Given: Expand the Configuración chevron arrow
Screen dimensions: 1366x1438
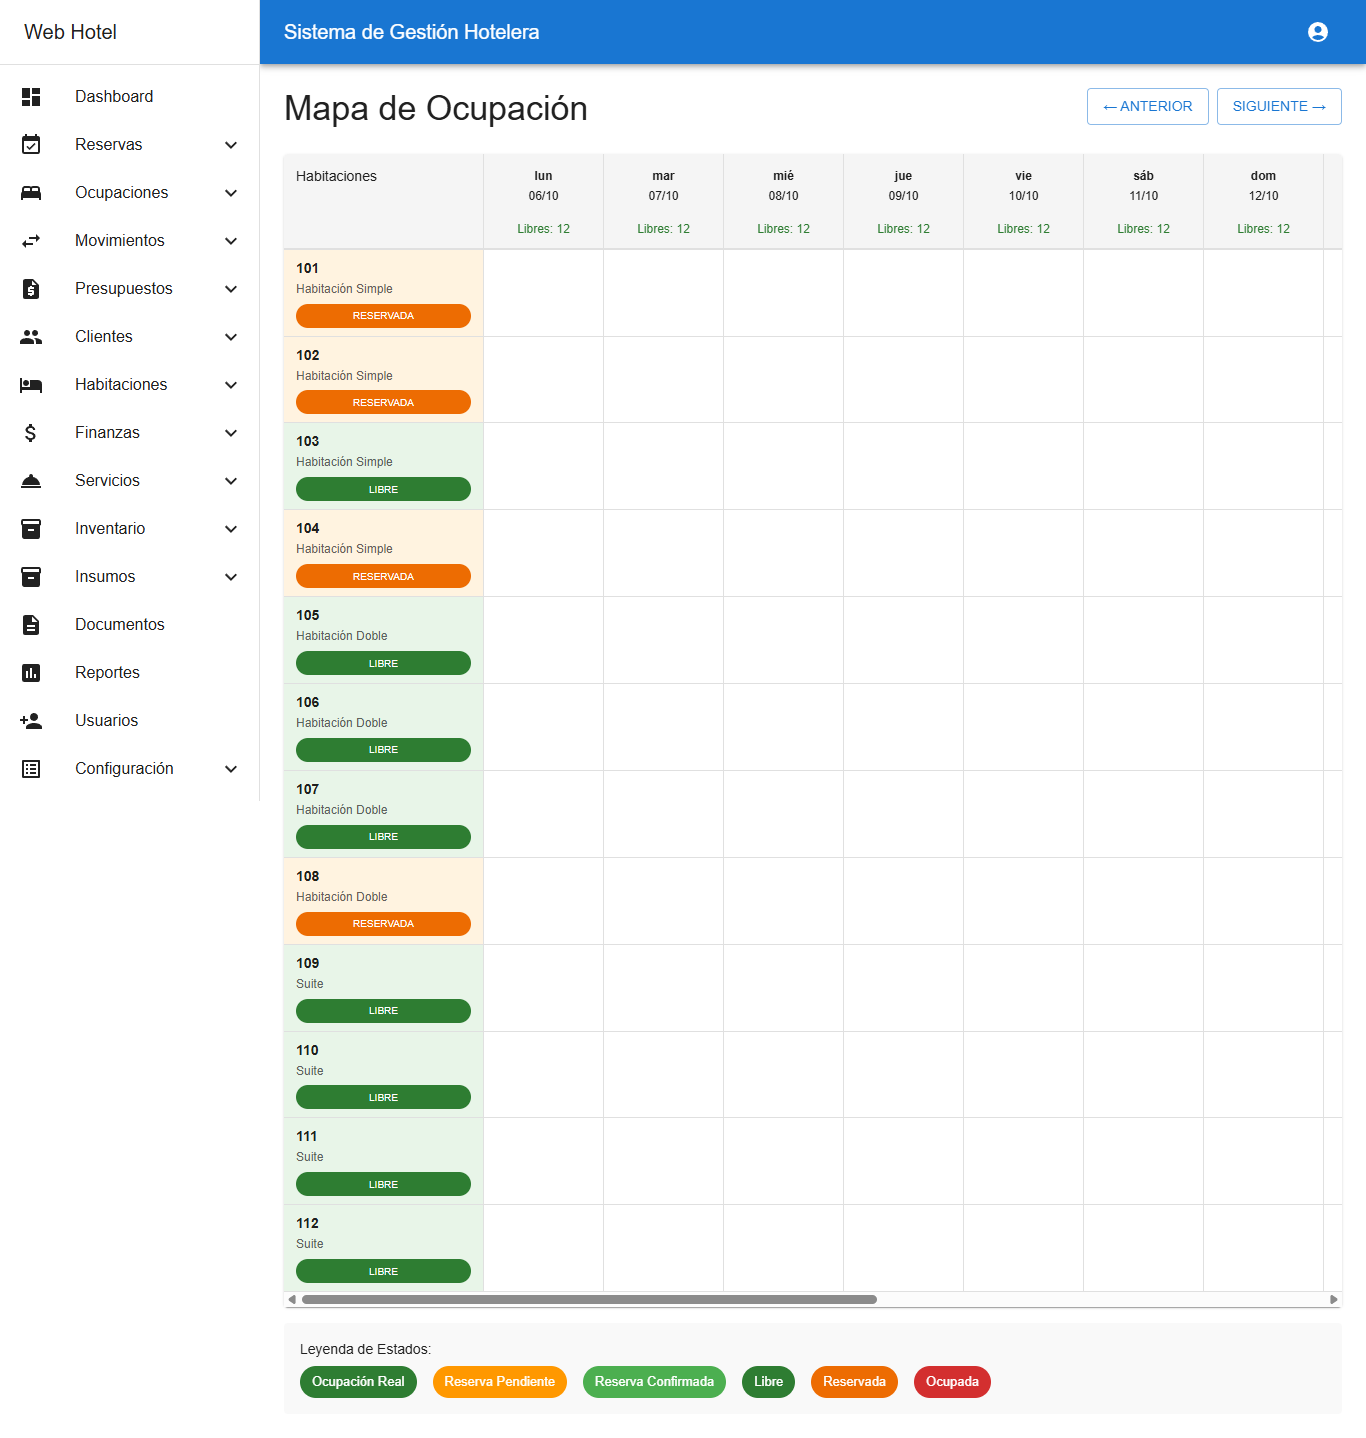Looking at the screenshot, I should (231, 769).
